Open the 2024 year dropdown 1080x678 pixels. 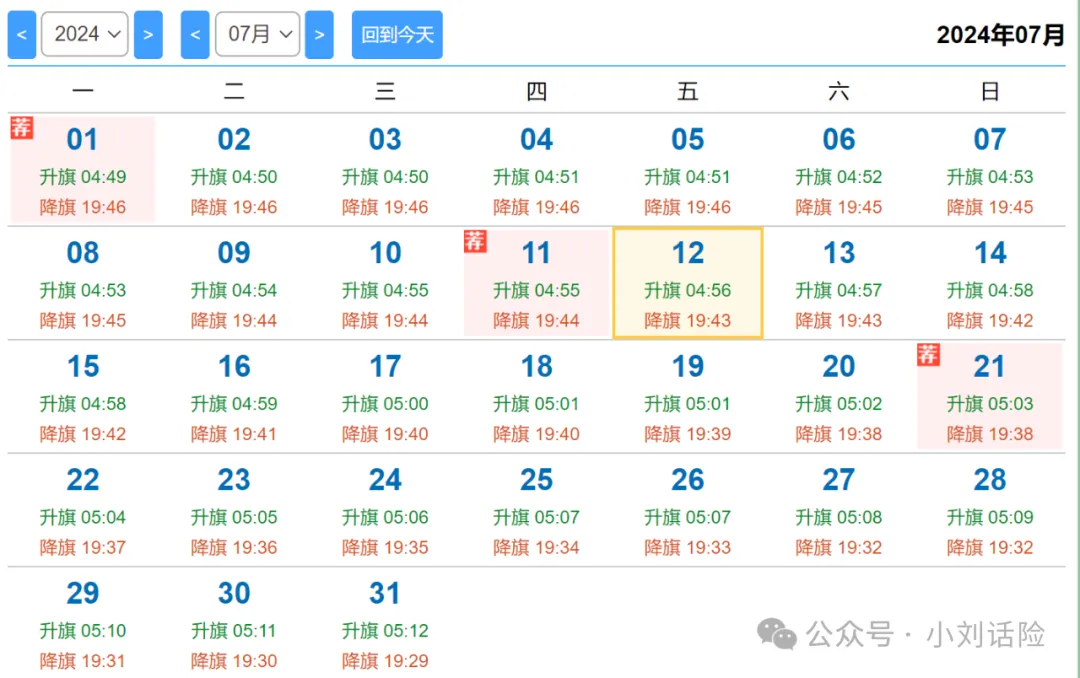tap(85, 35)
